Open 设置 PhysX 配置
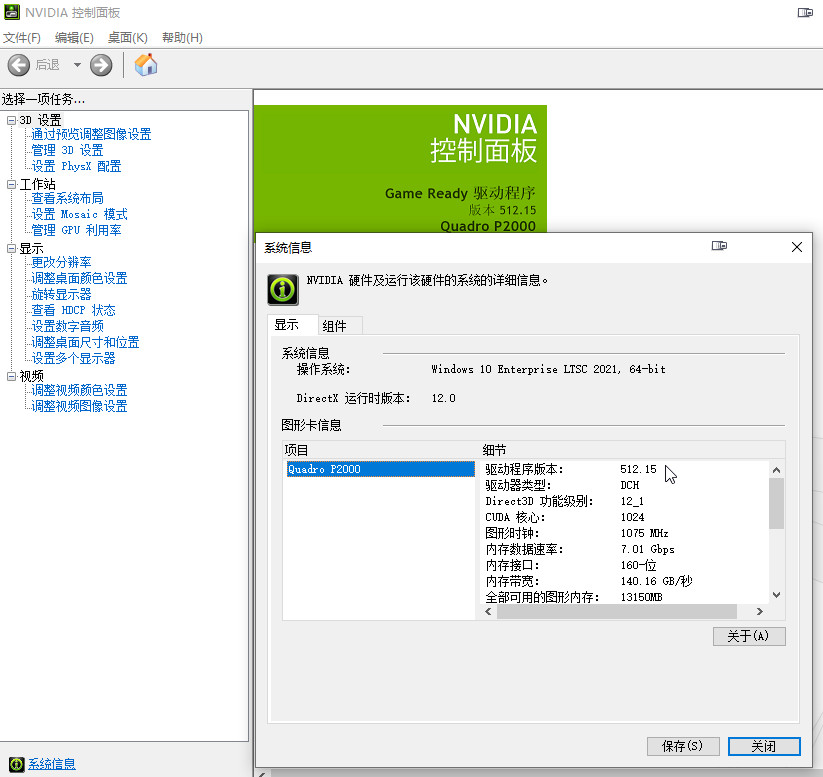 pos(76,166)
